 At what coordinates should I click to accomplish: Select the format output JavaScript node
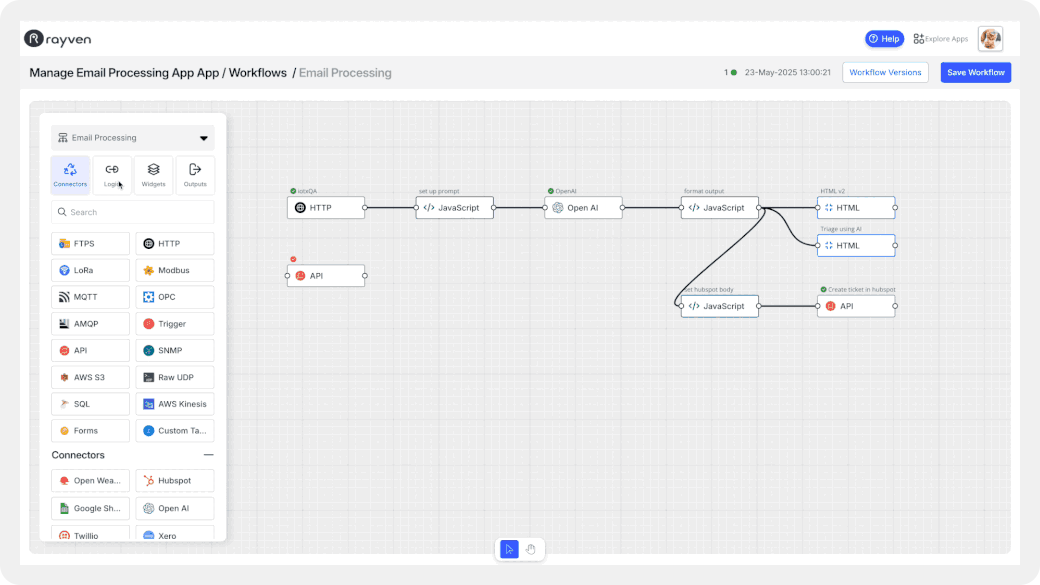point(720,208)
